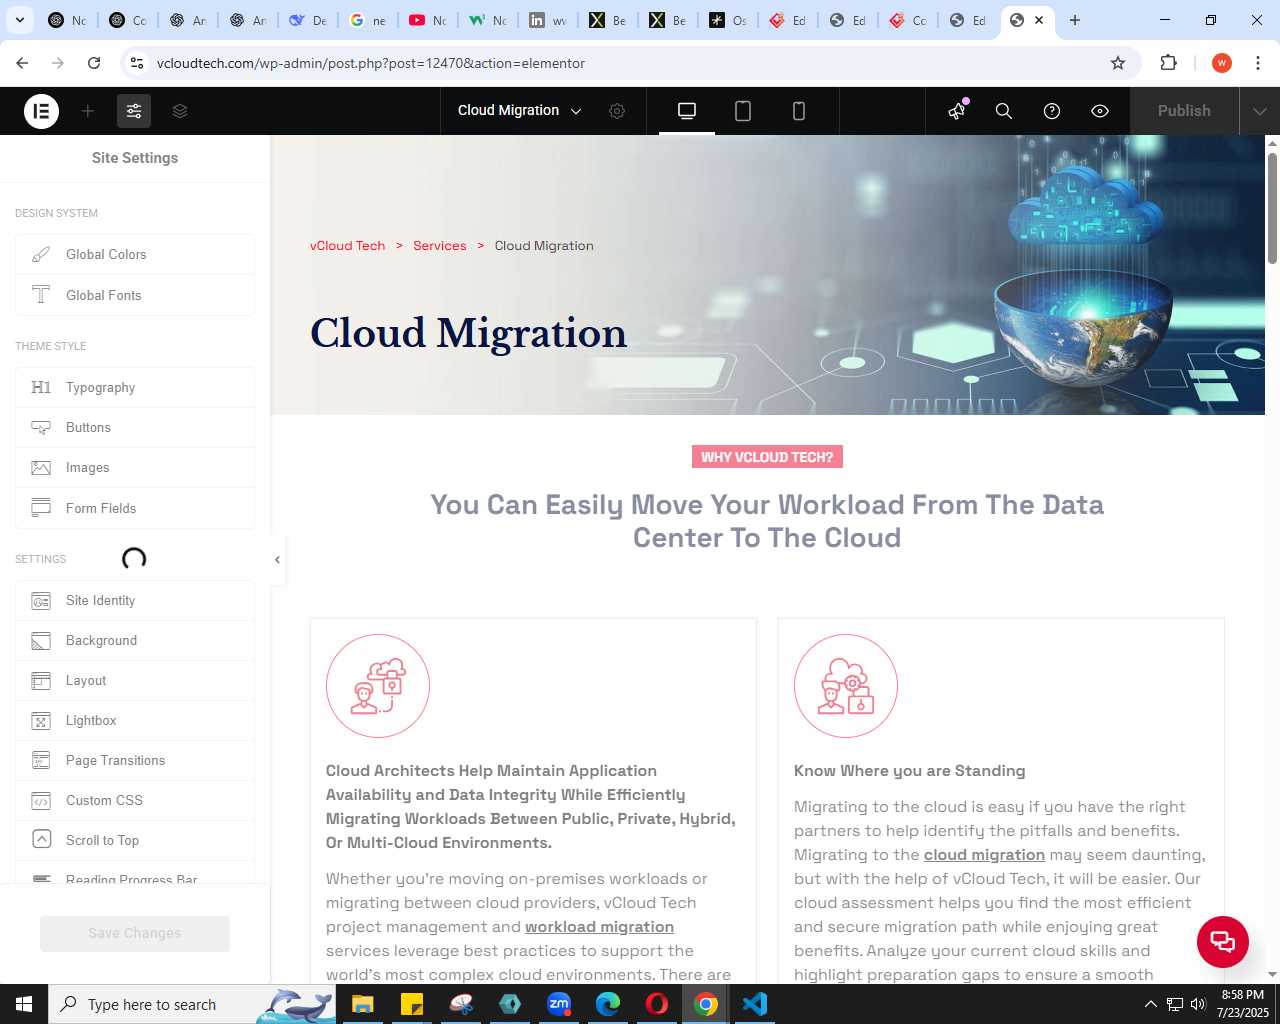Image resolution: width=1280 pixels, height=1024 pixels.
Task: Switch to the Google search tab
Action: point(368,20)
